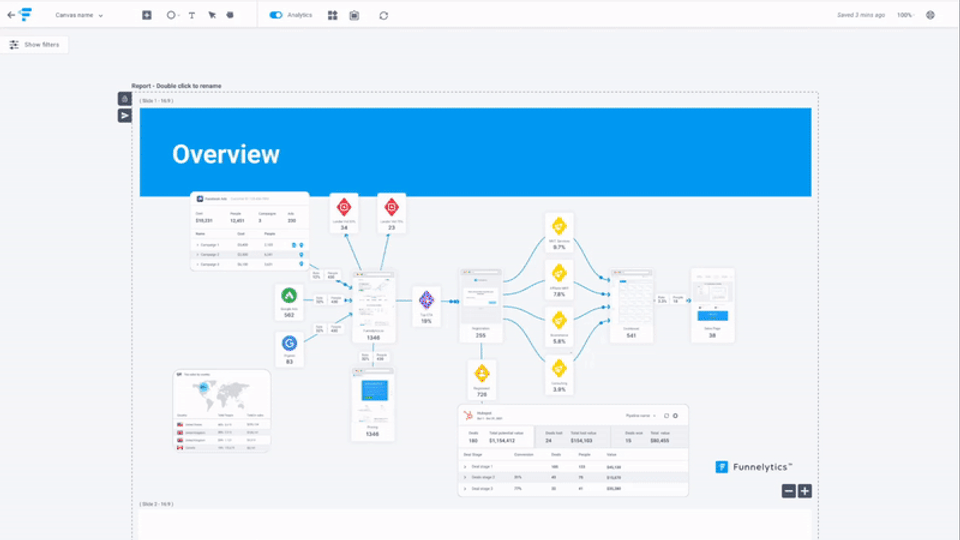Viewport: 960px width, 540px height.
Task: Expand the Campaign 3 row
Action: (x=197, y=264)
